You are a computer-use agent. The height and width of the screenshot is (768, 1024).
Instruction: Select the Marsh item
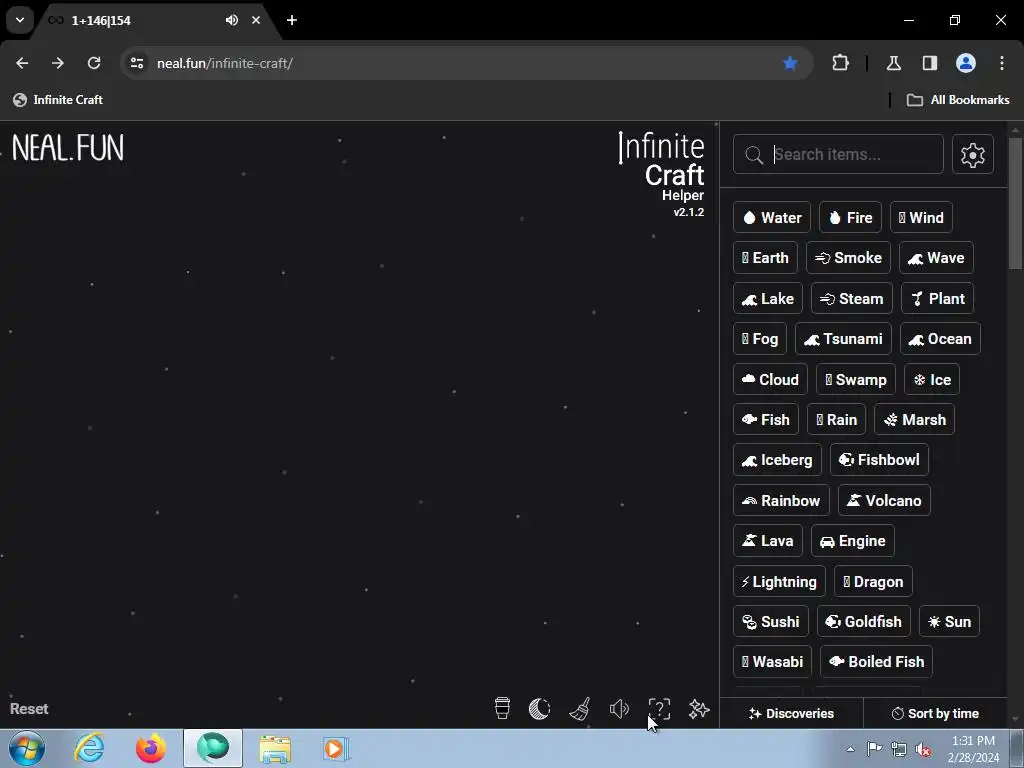tap(914, 419)
